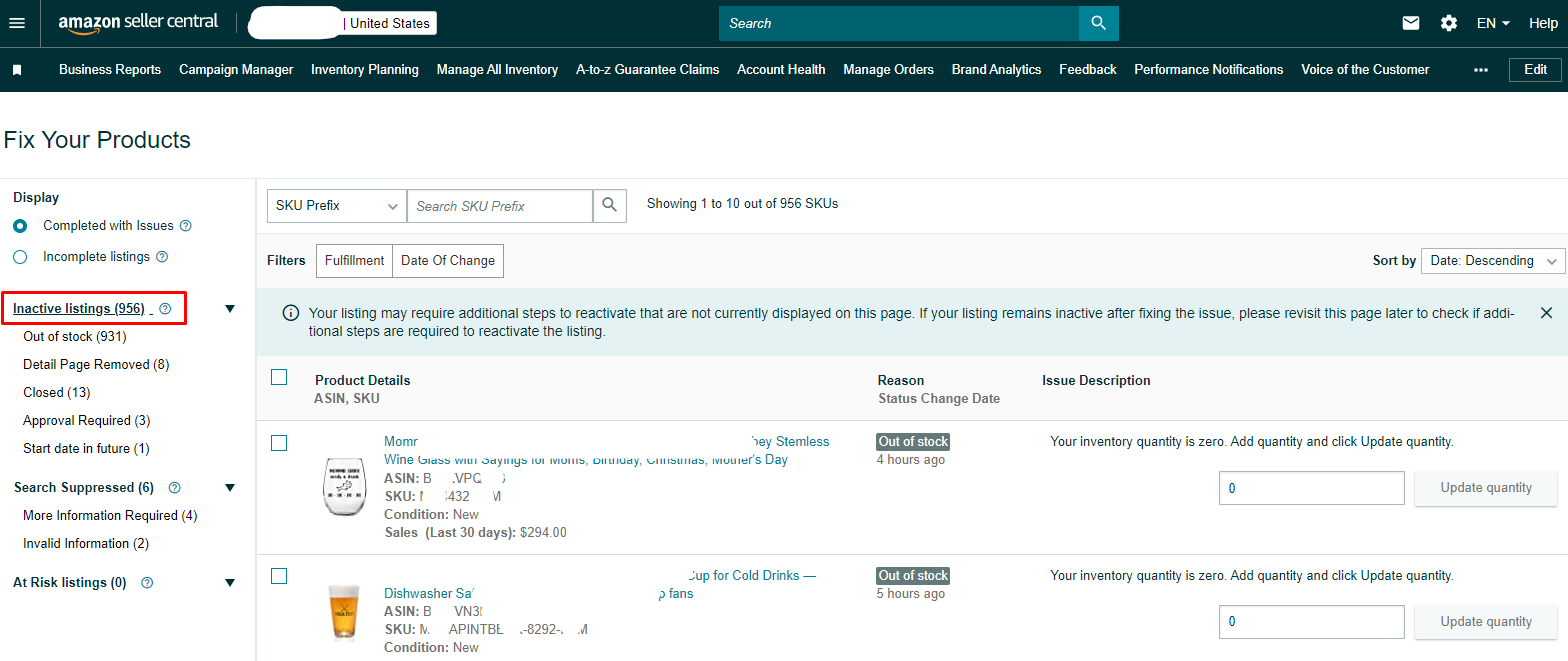This screenshot has height=661, width=1568.
Task: Click Update quantity for the wine glass
Action: click(x=1486, y=488)
